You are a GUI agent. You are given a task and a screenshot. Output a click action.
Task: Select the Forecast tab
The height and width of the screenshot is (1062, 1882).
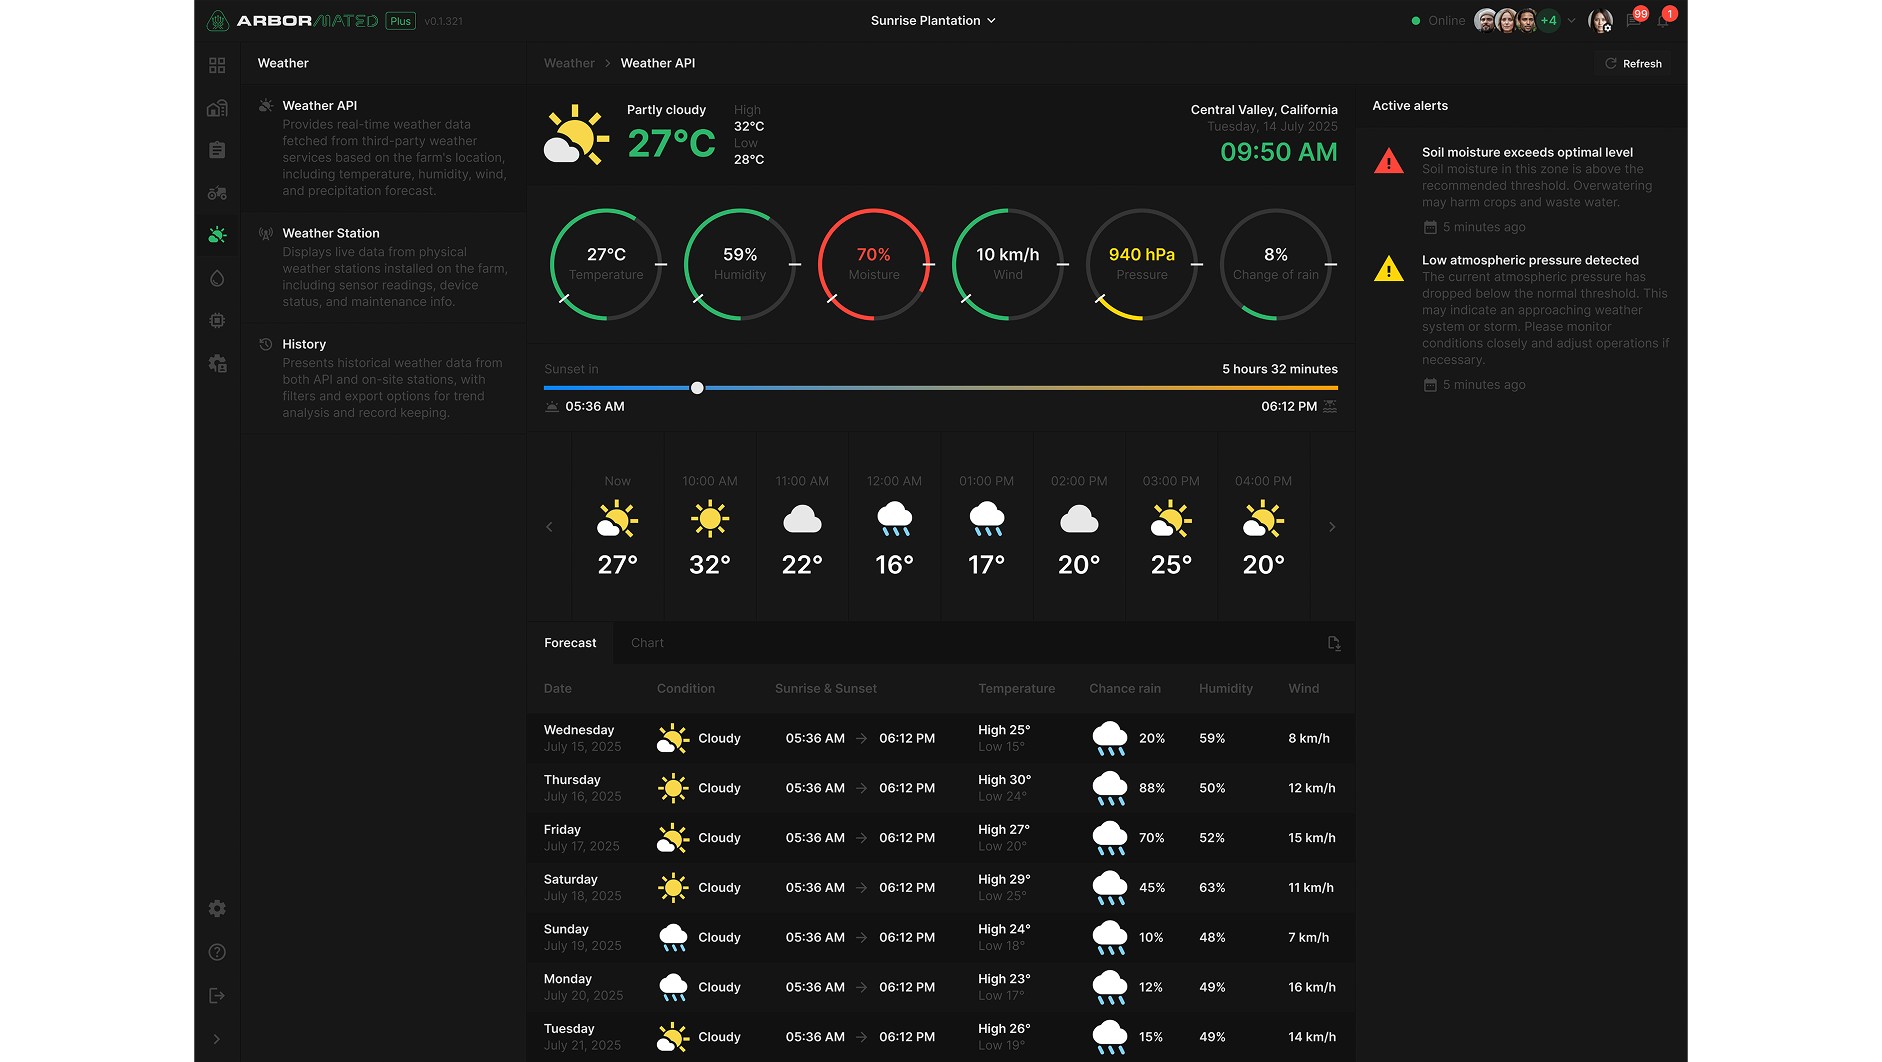(570, 643)
